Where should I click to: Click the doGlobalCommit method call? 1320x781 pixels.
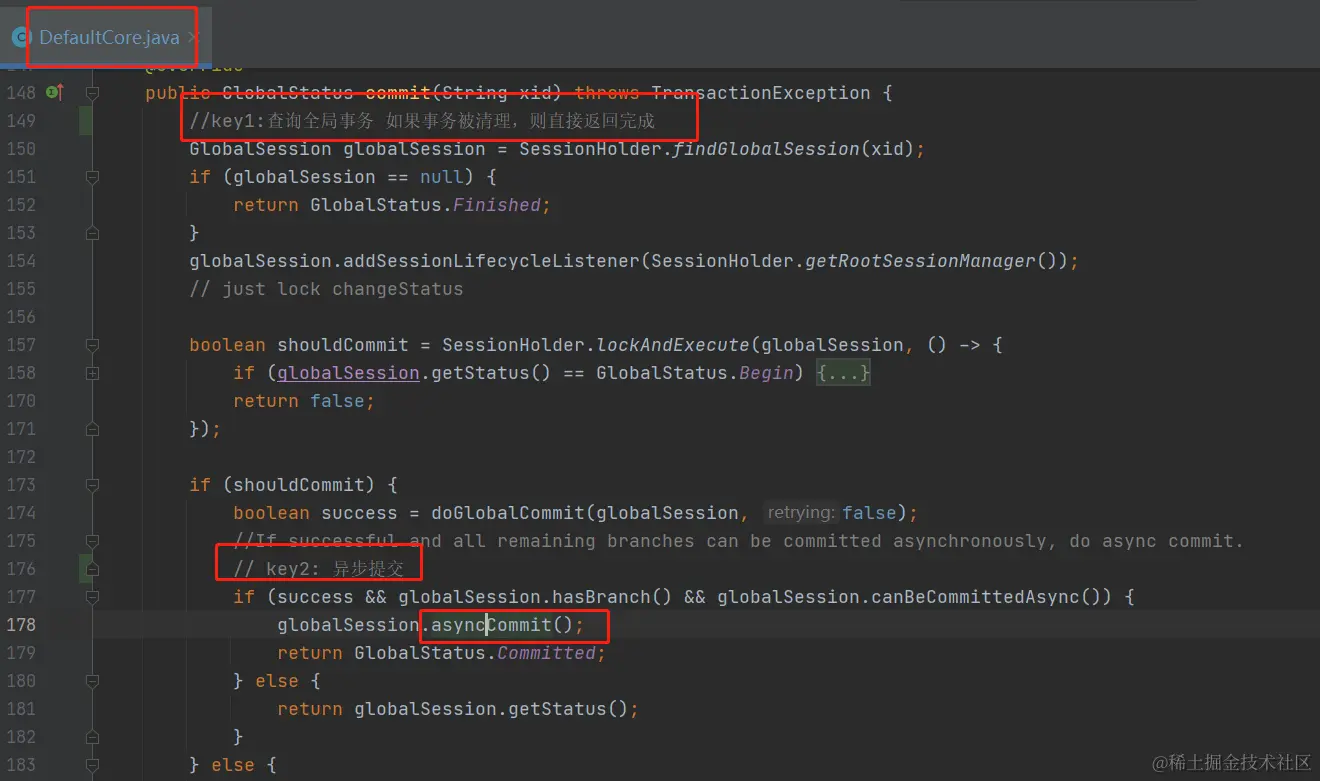508,513
